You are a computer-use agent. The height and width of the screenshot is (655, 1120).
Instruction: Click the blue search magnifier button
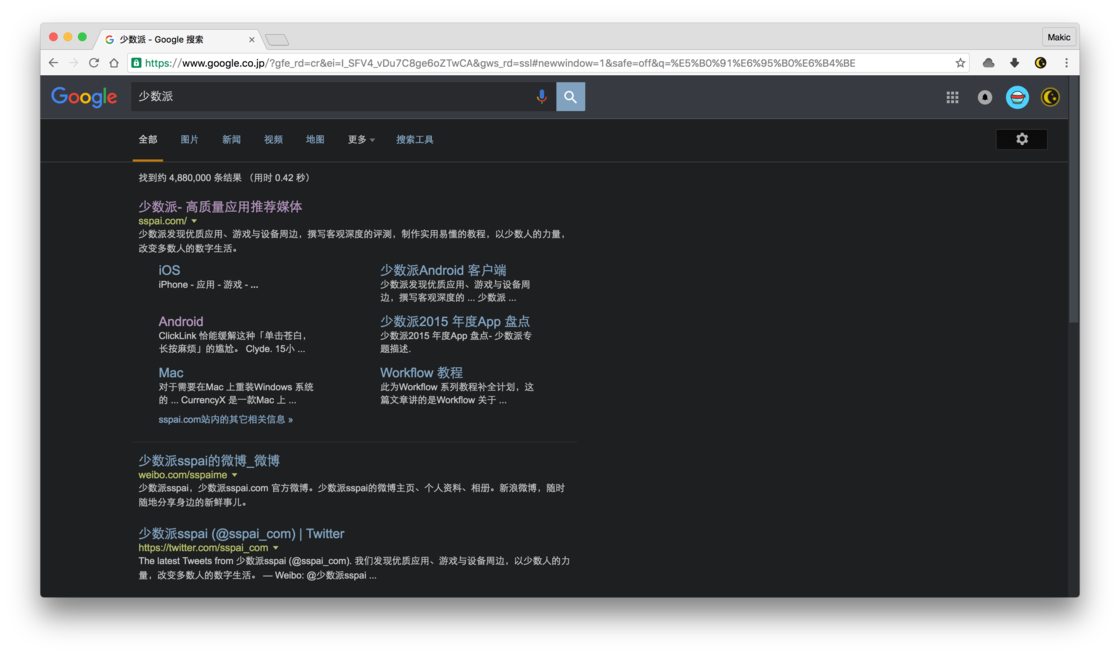coord(570,96)
